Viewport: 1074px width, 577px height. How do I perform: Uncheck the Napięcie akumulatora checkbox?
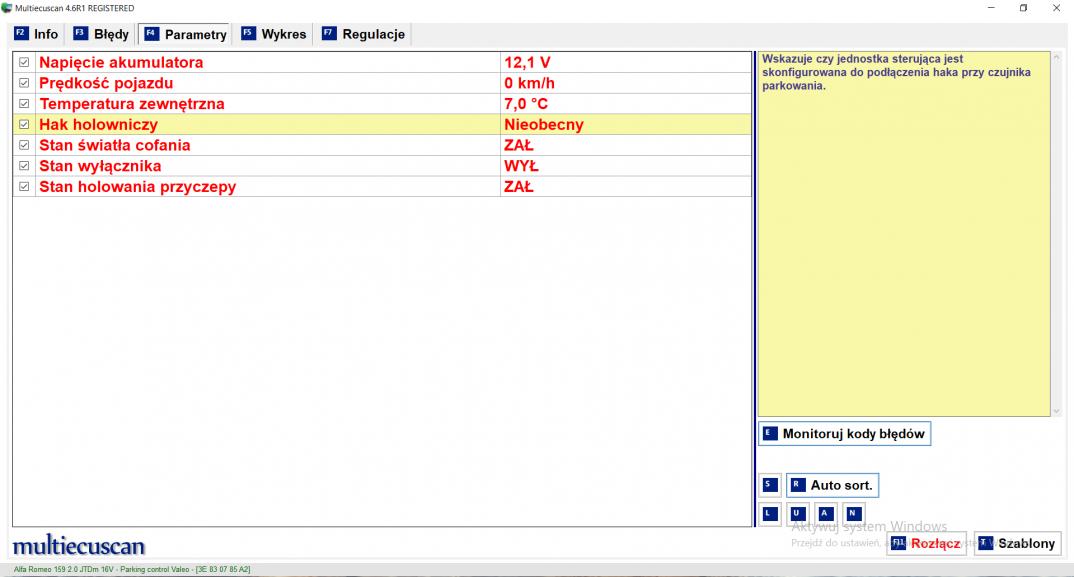tap(24, 62)
